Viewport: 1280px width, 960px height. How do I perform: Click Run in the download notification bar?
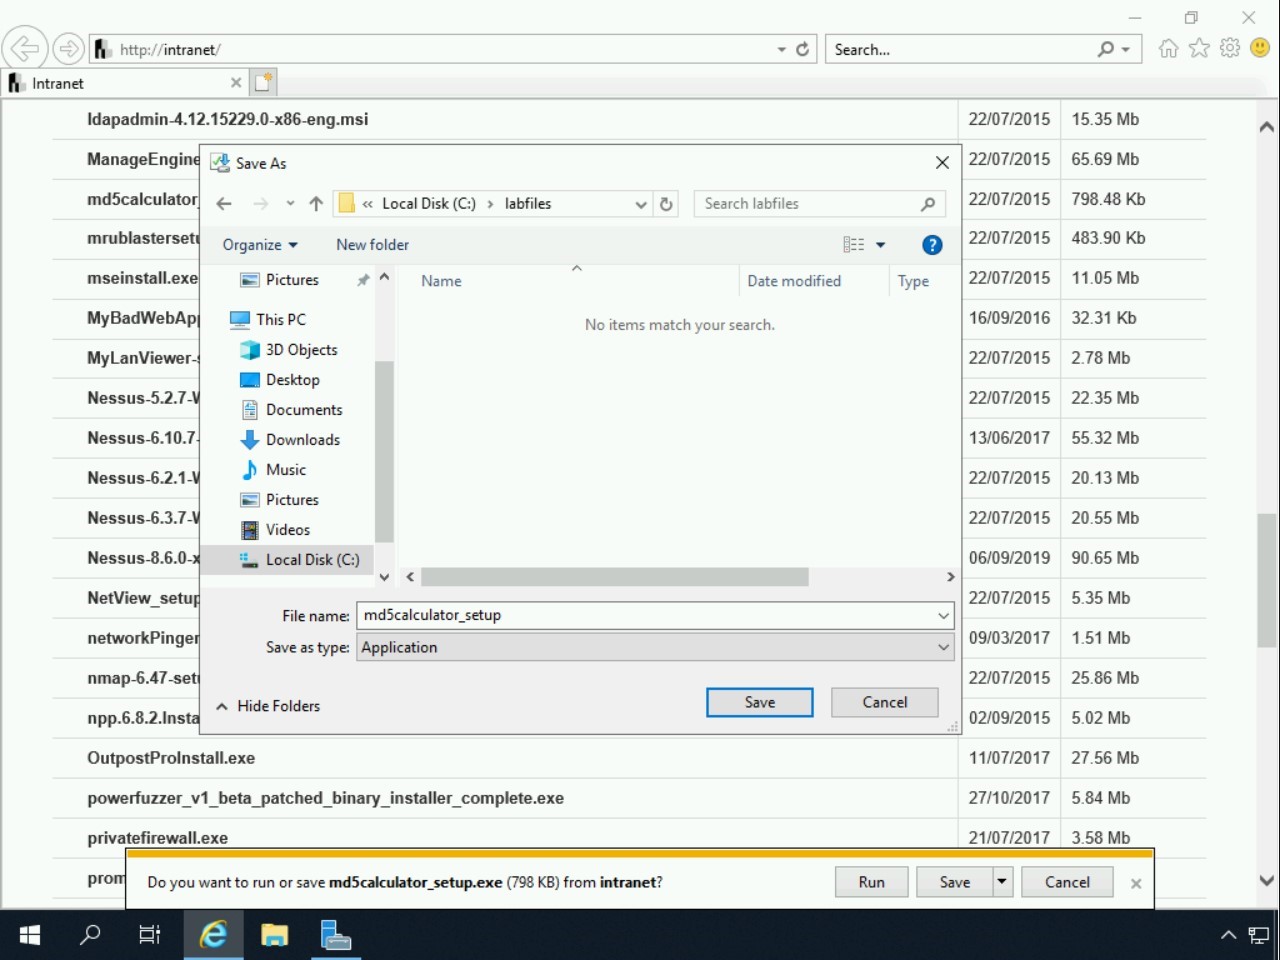coord(871,882)
